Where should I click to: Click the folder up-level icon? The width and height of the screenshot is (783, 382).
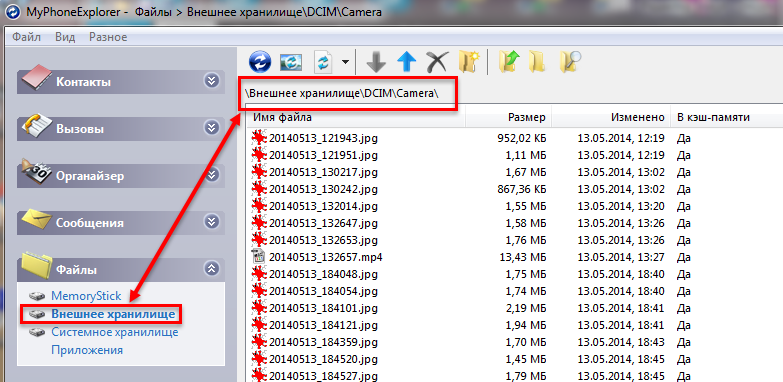point(509,62)
